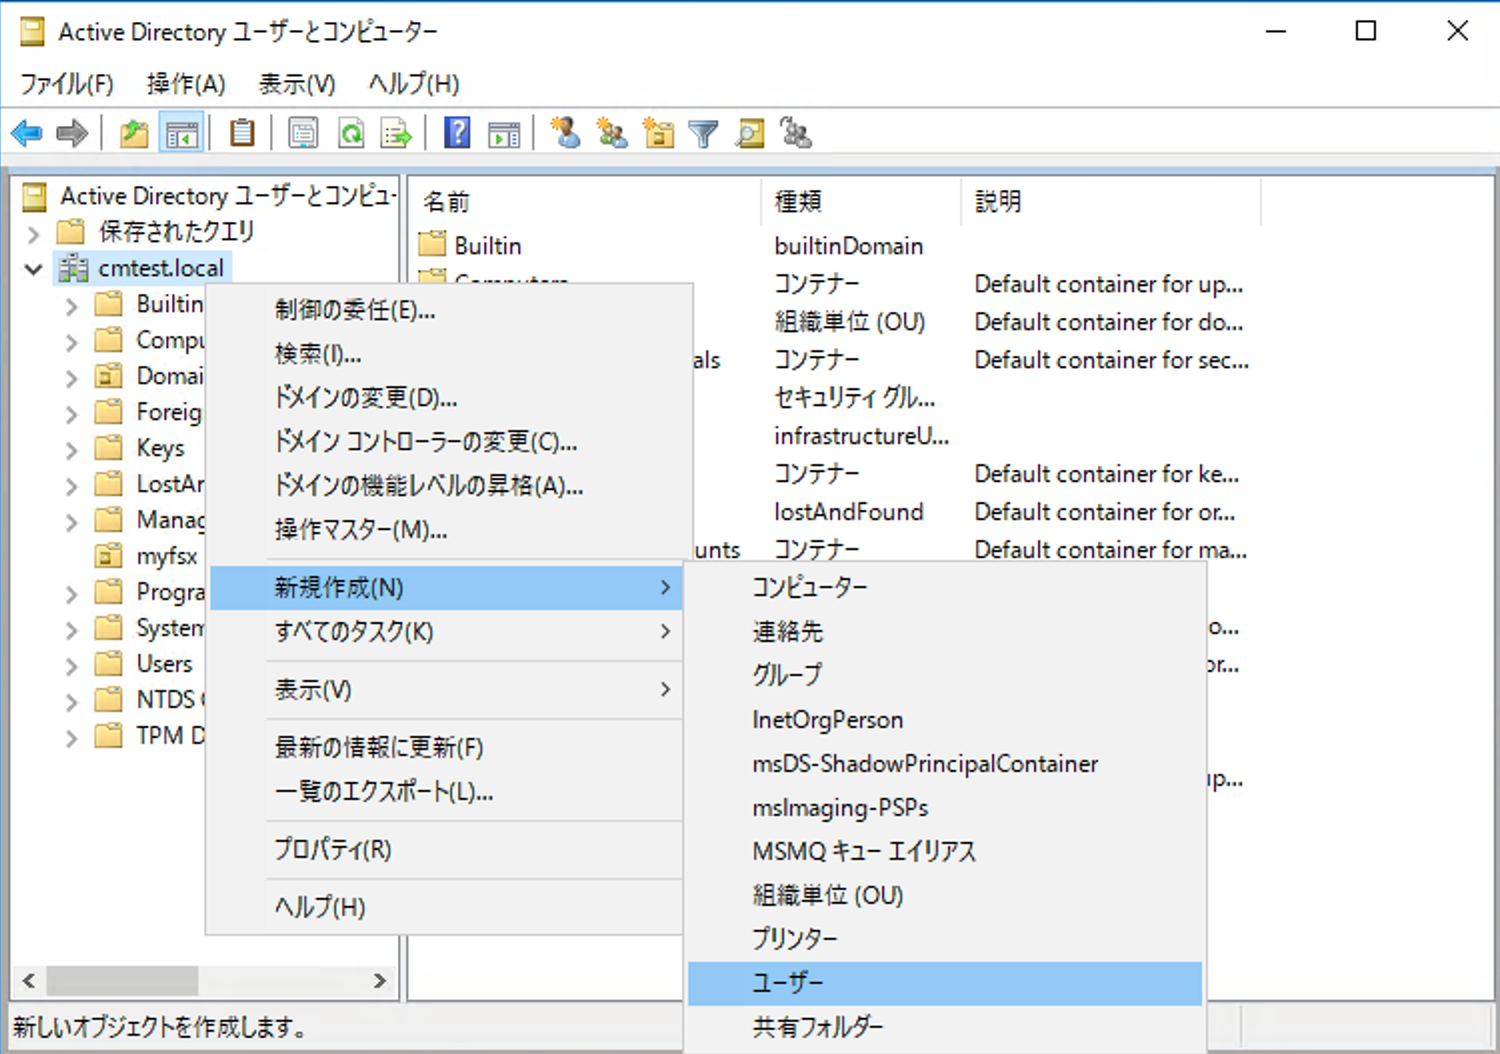Click the 名前 column header
This screenshot has width=1500, height=1054.
[x=586, y=202]
